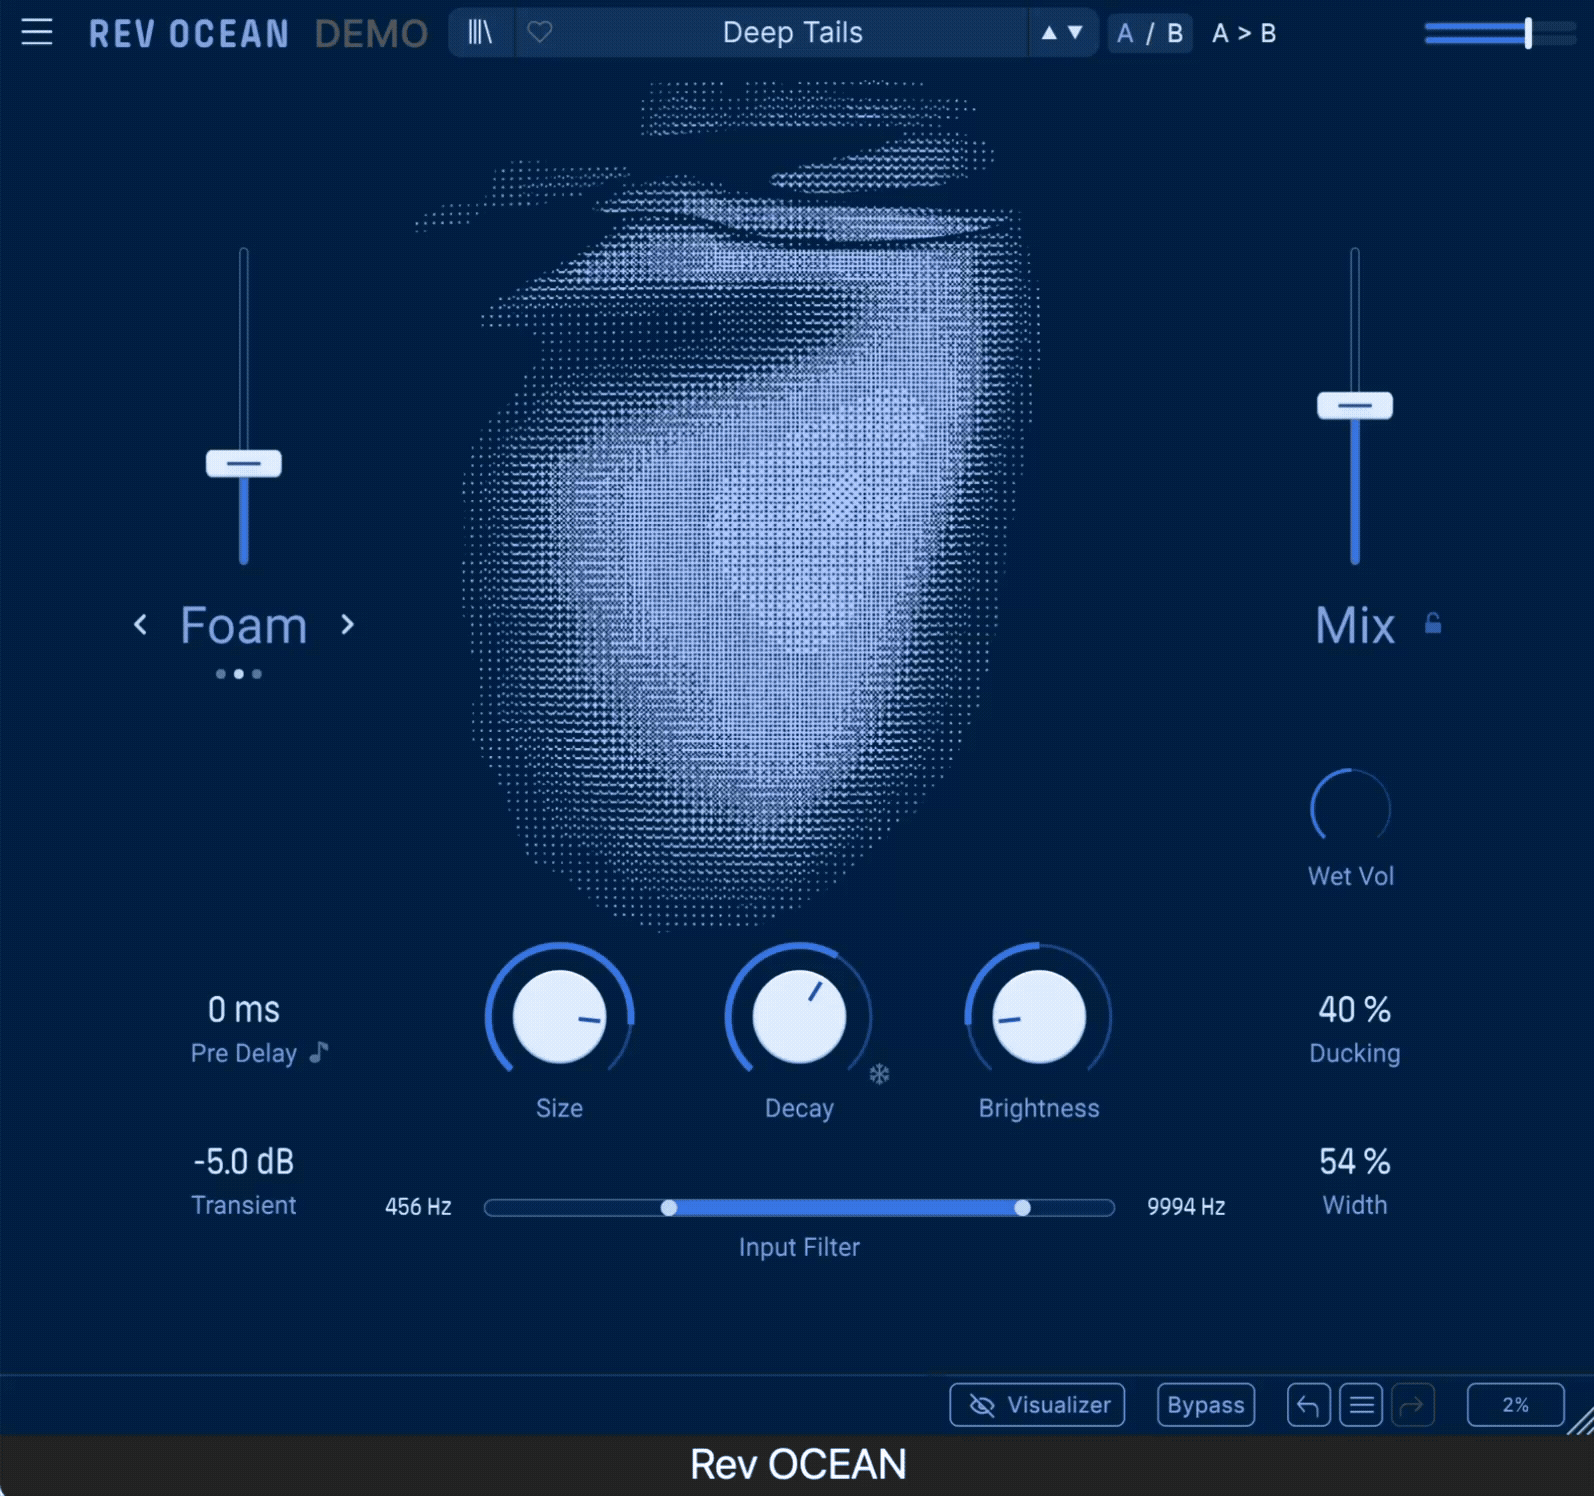
Task: Click the Pre Delay label
Action: [244, 1053]
